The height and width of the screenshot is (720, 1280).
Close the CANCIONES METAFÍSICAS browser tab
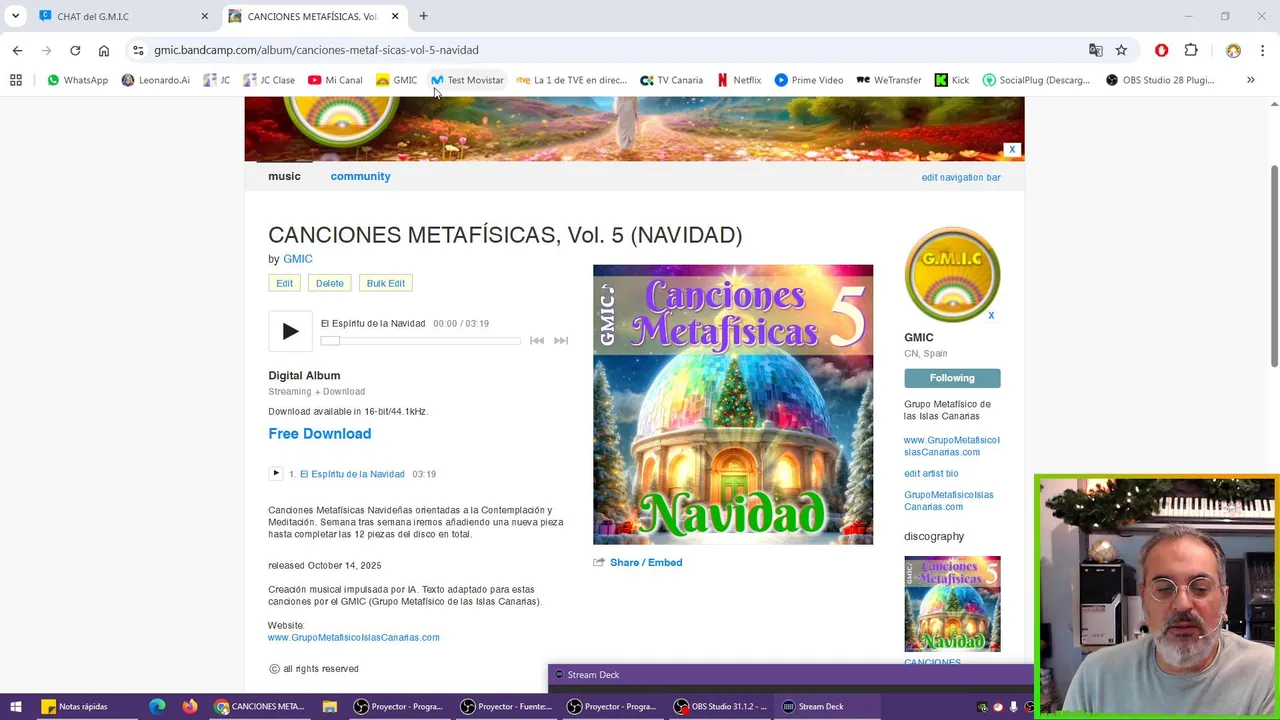pyautogui.click(x=395, y=16)
